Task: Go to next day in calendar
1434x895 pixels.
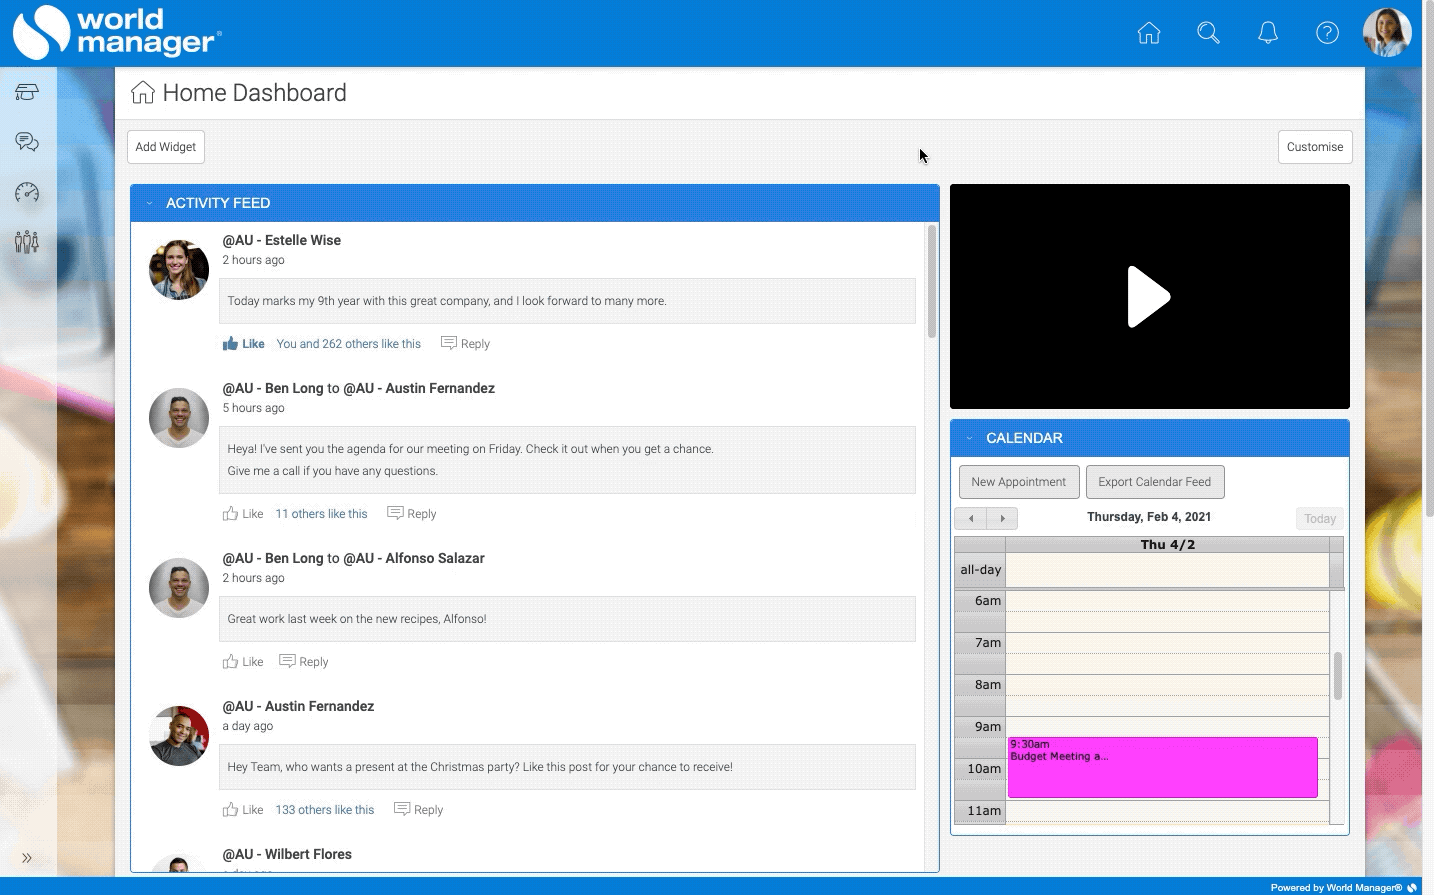Action: (x=1002, y=518)
